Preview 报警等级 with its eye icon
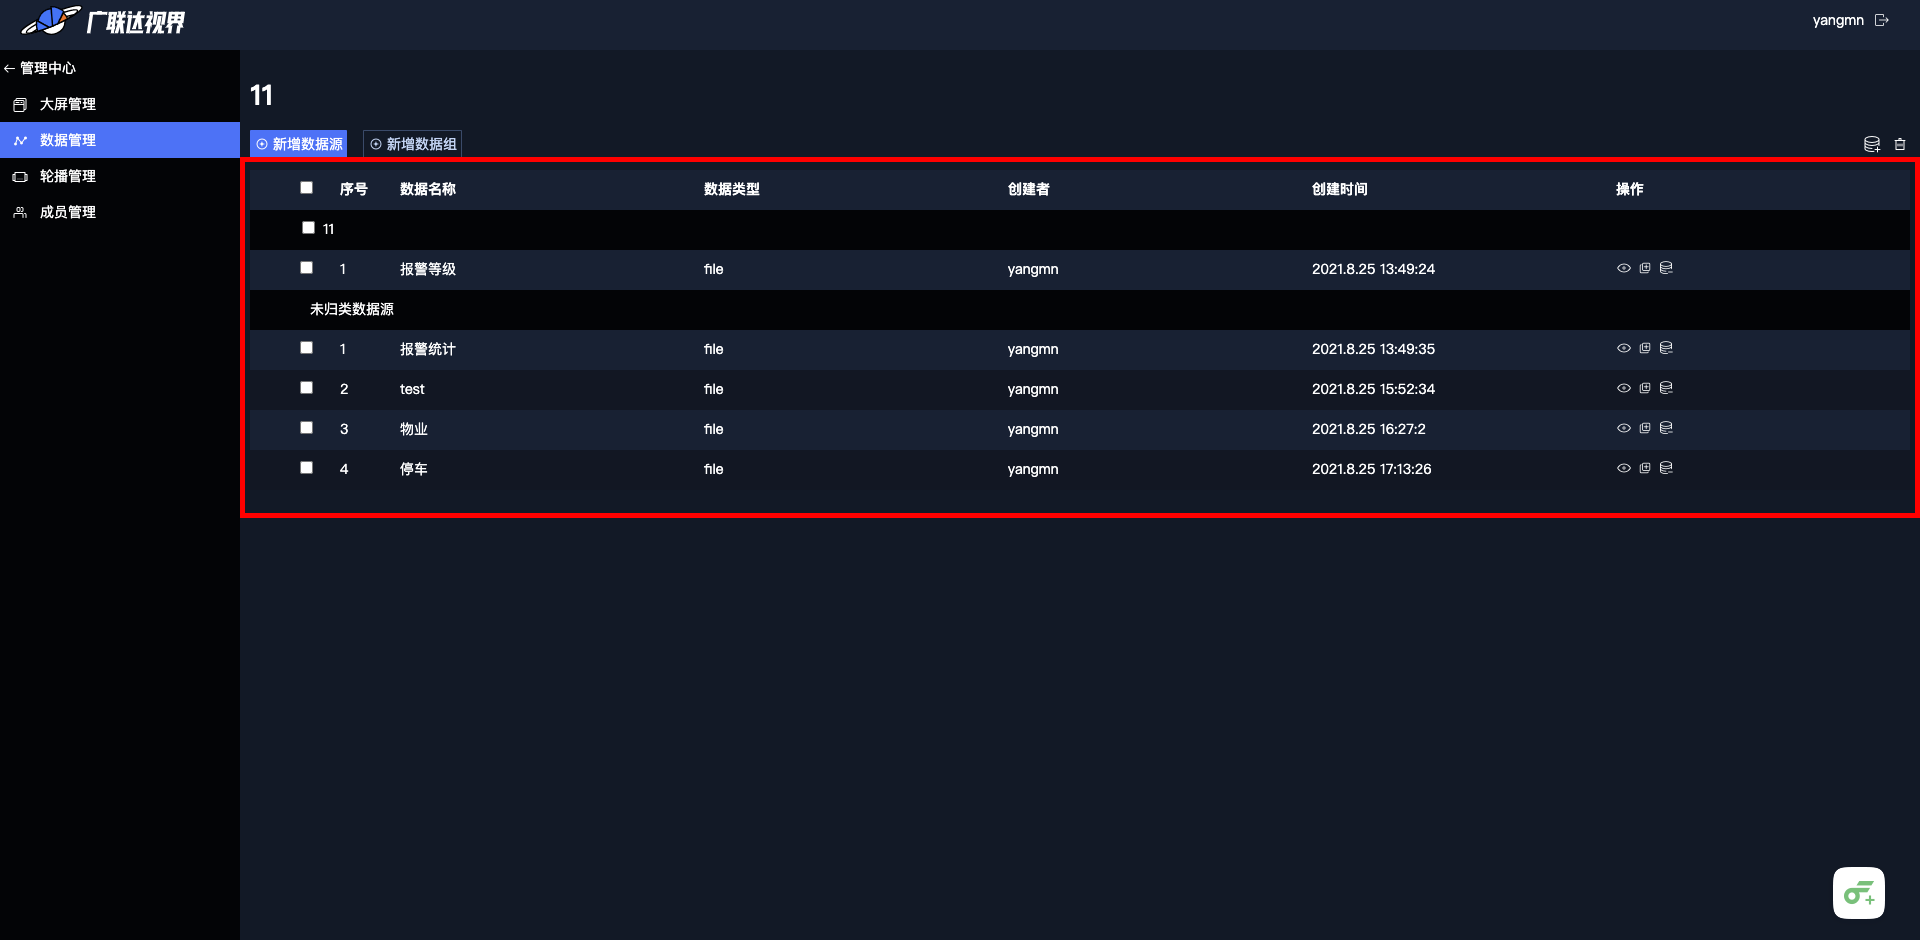This screenshot has height=940, width=1920. click(1624, 268)
